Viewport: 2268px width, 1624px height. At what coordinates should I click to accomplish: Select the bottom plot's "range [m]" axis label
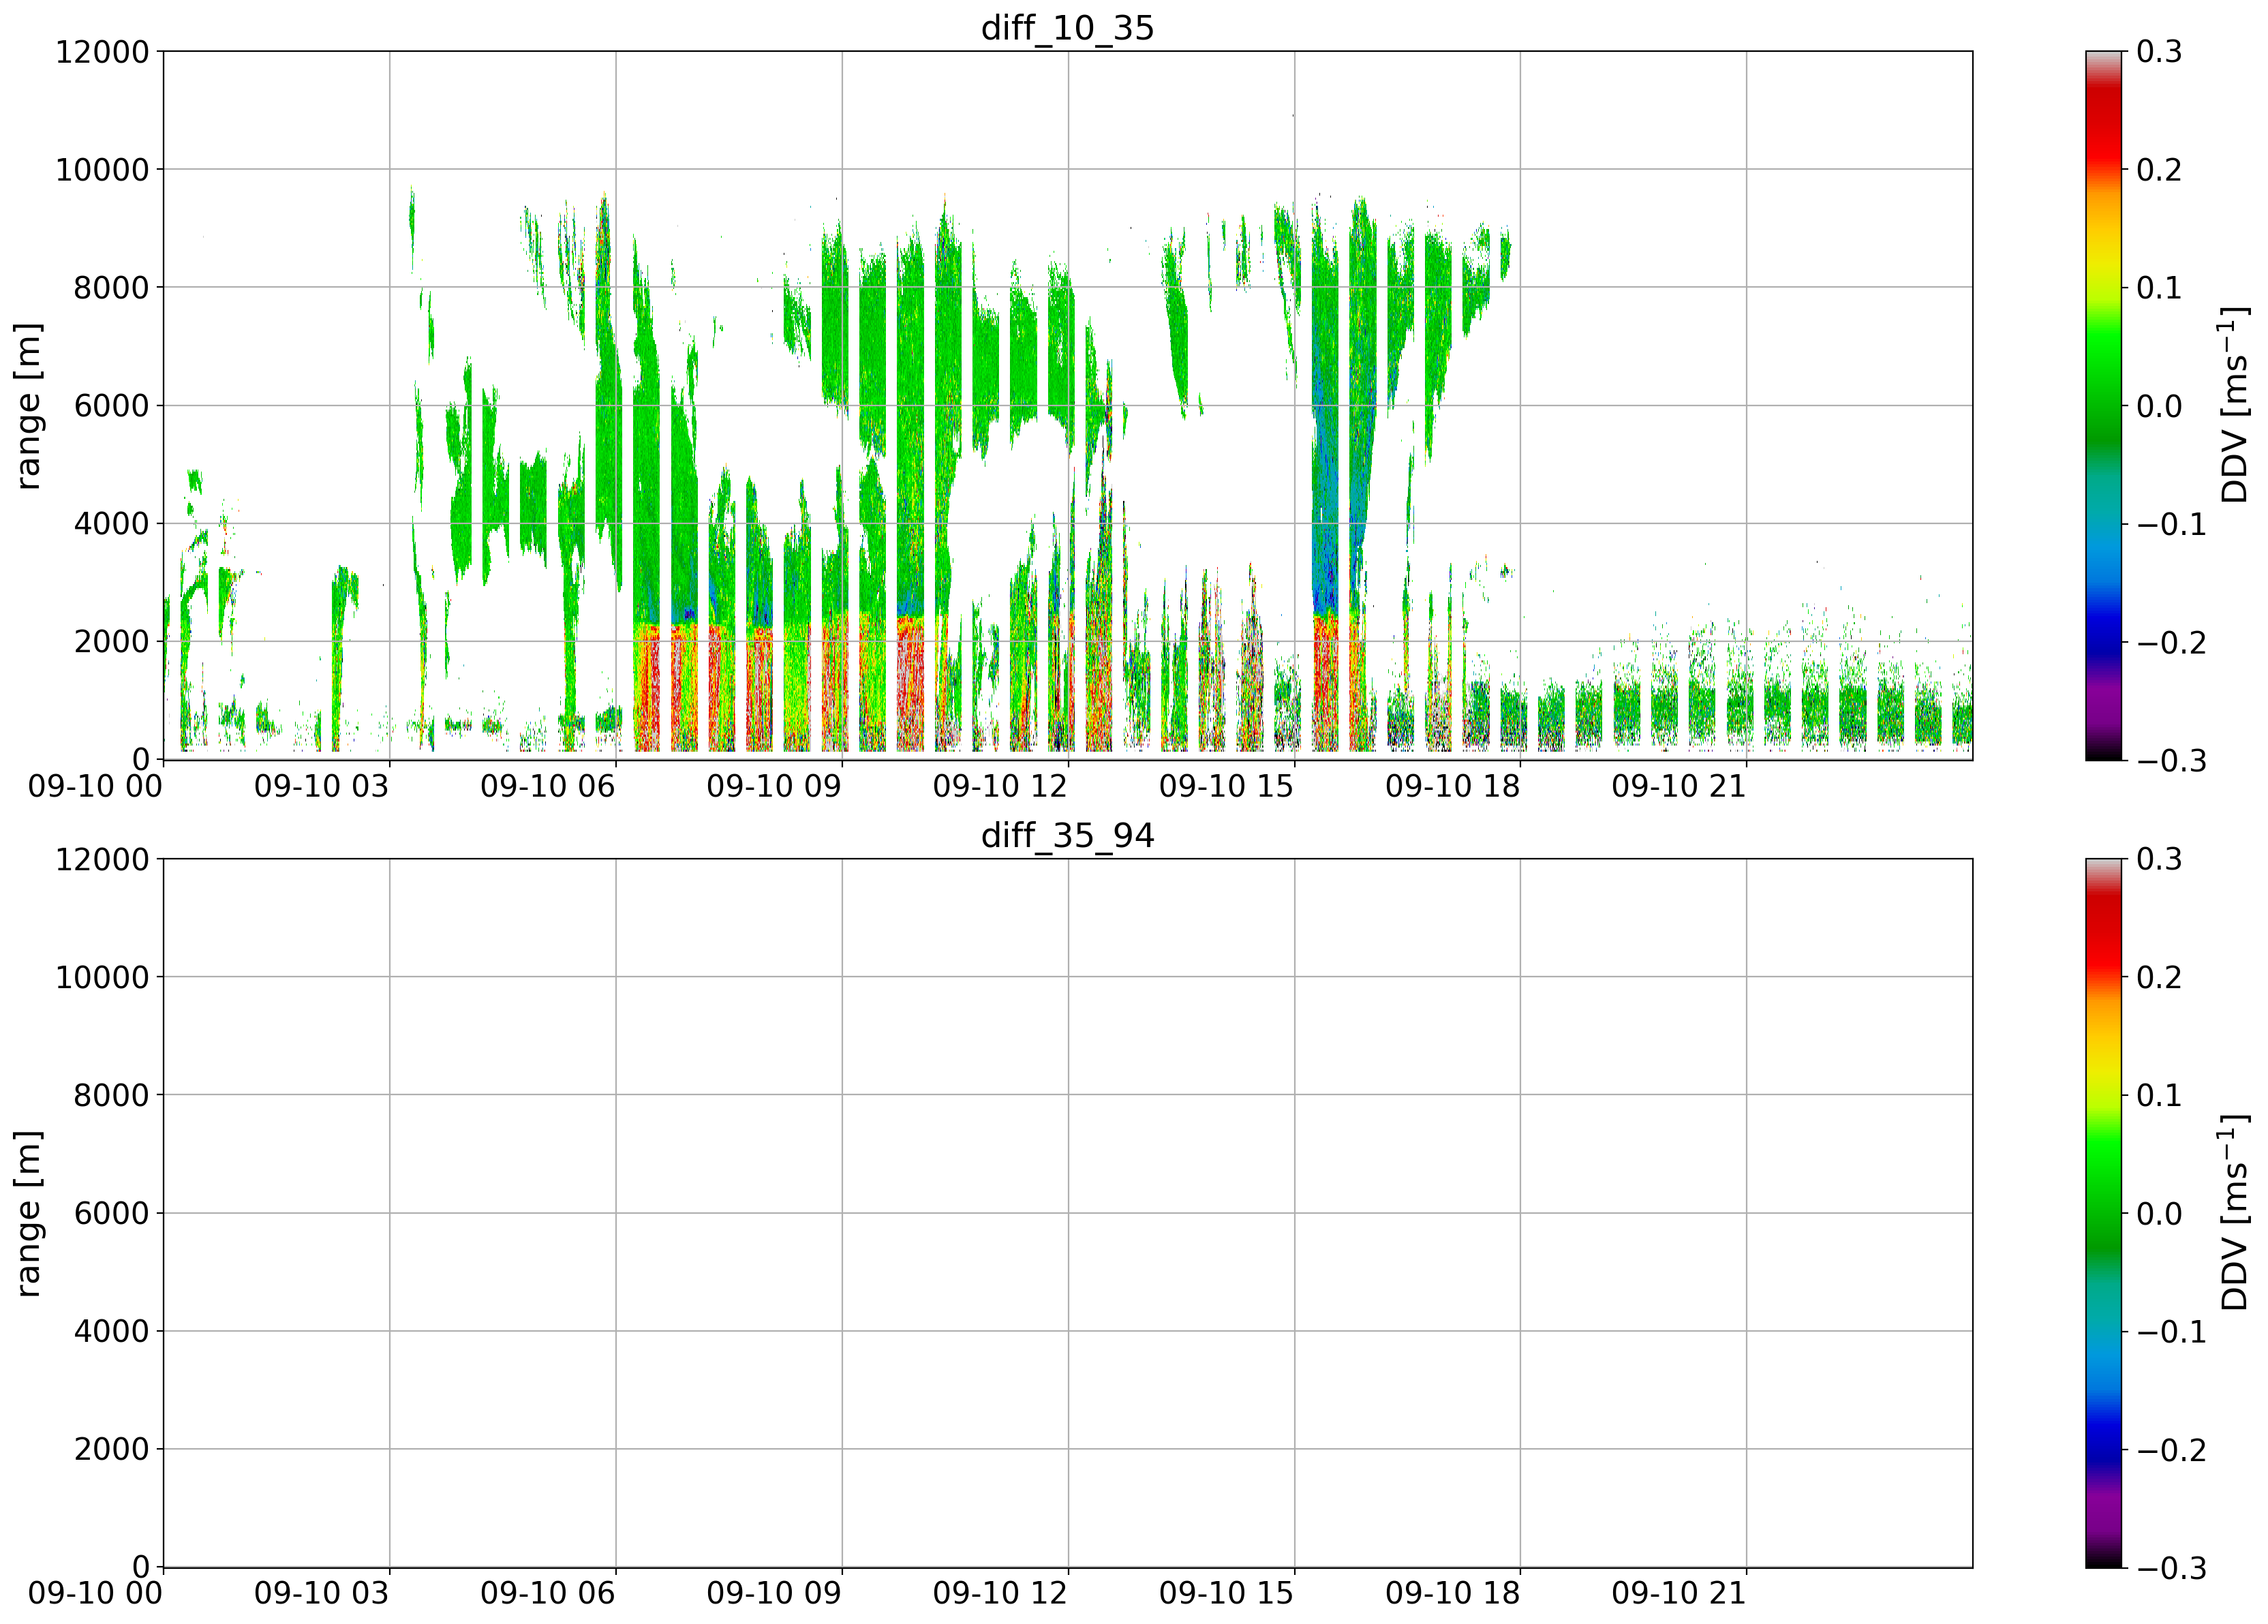click(29, 1214)
